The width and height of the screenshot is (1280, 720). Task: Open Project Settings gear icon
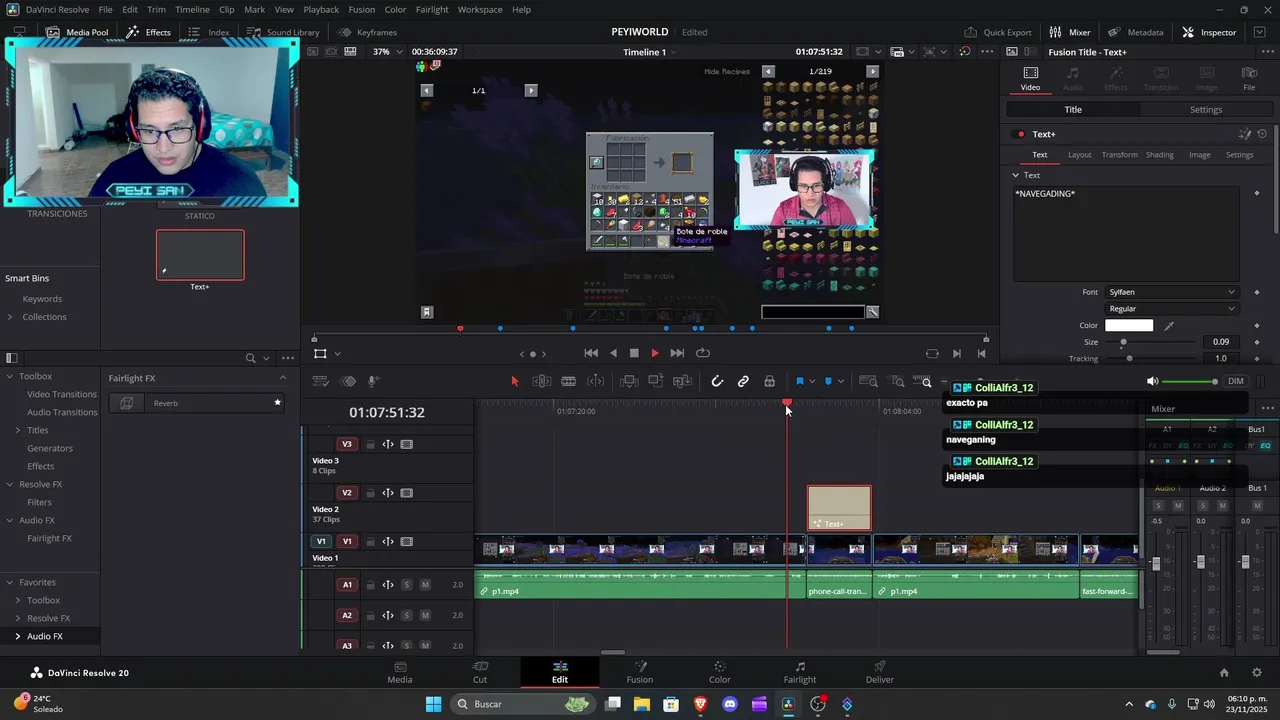click(1257, 673)
